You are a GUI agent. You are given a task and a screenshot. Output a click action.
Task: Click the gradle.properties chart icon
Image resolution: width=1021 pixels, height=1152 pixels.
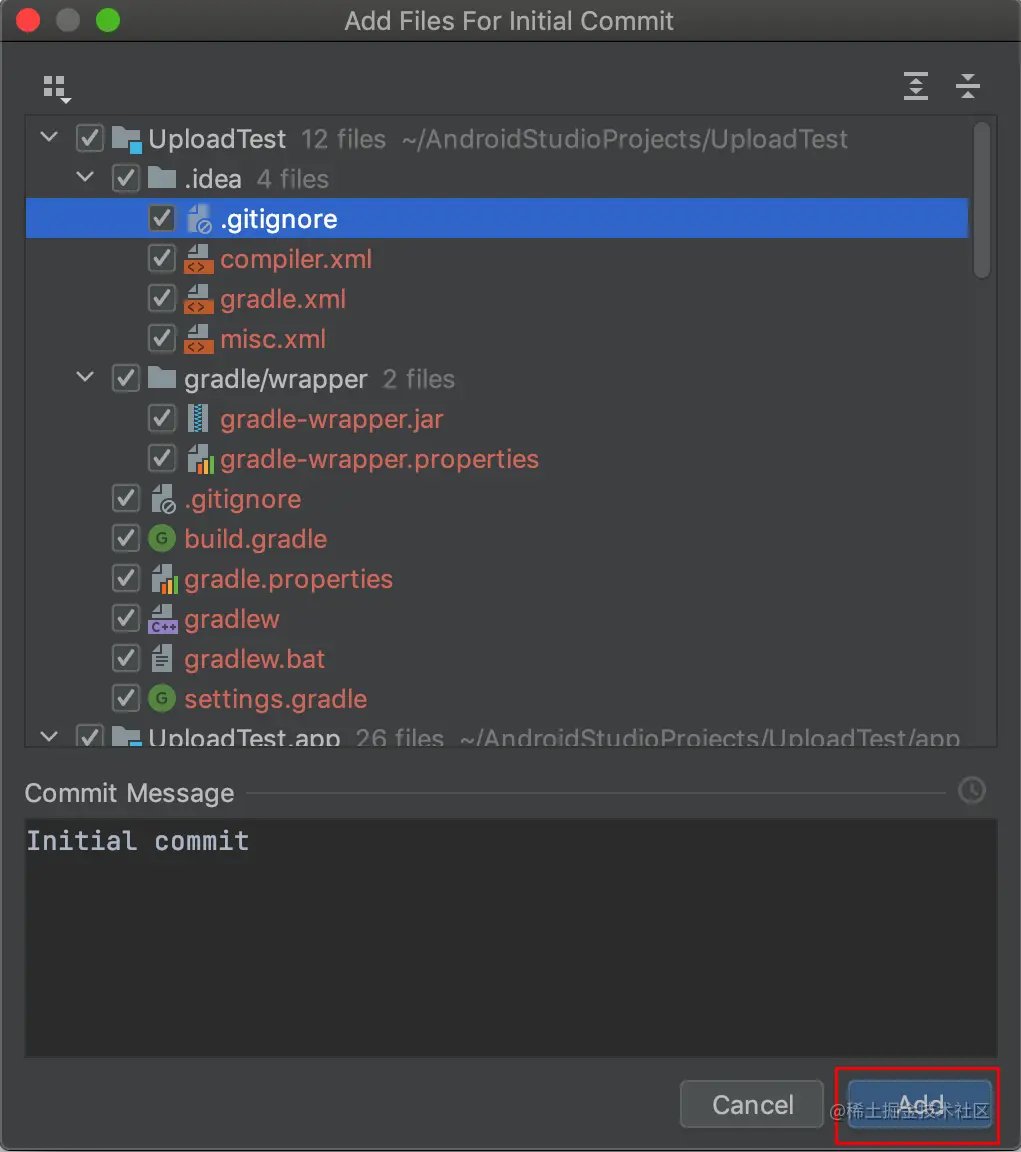point(162,579)
